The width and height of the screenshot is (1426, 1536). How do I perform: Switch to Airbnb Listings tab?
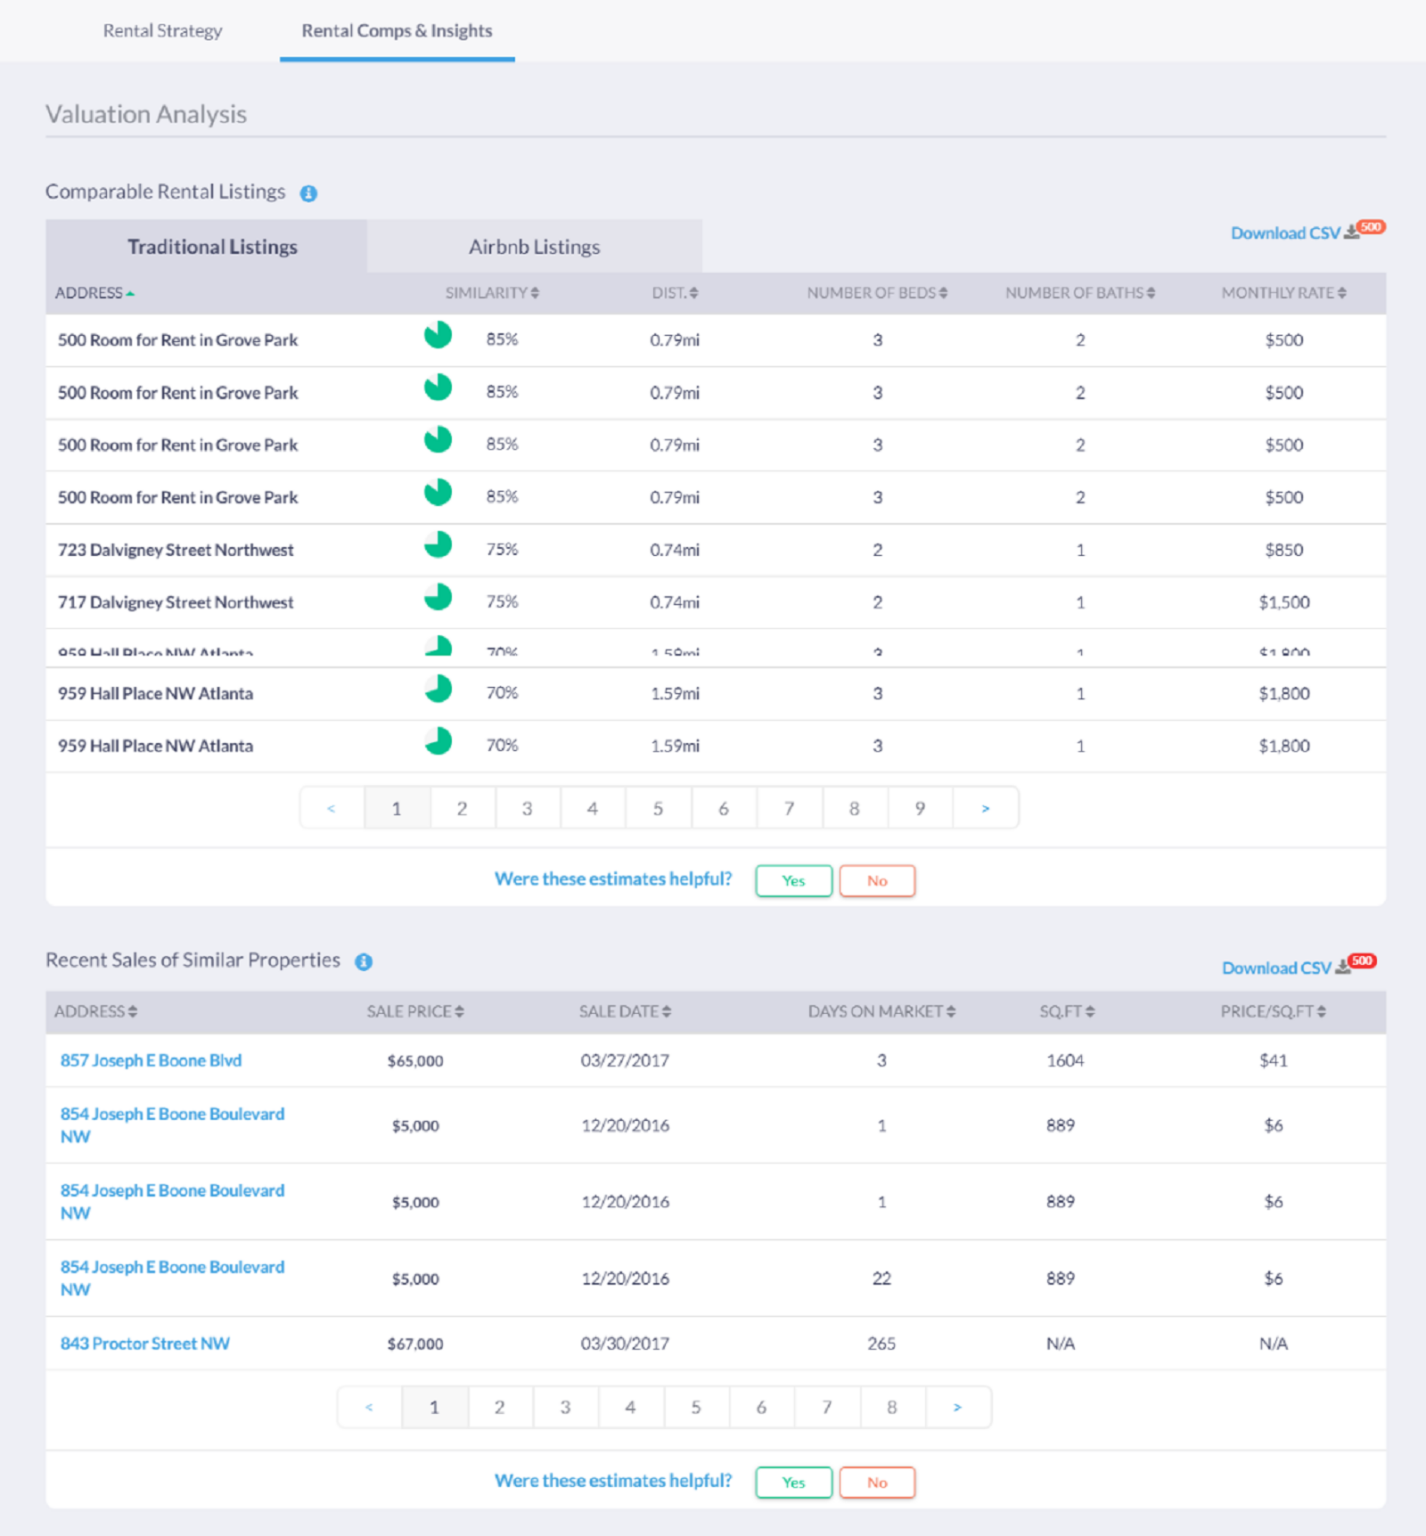coord(534,247)
